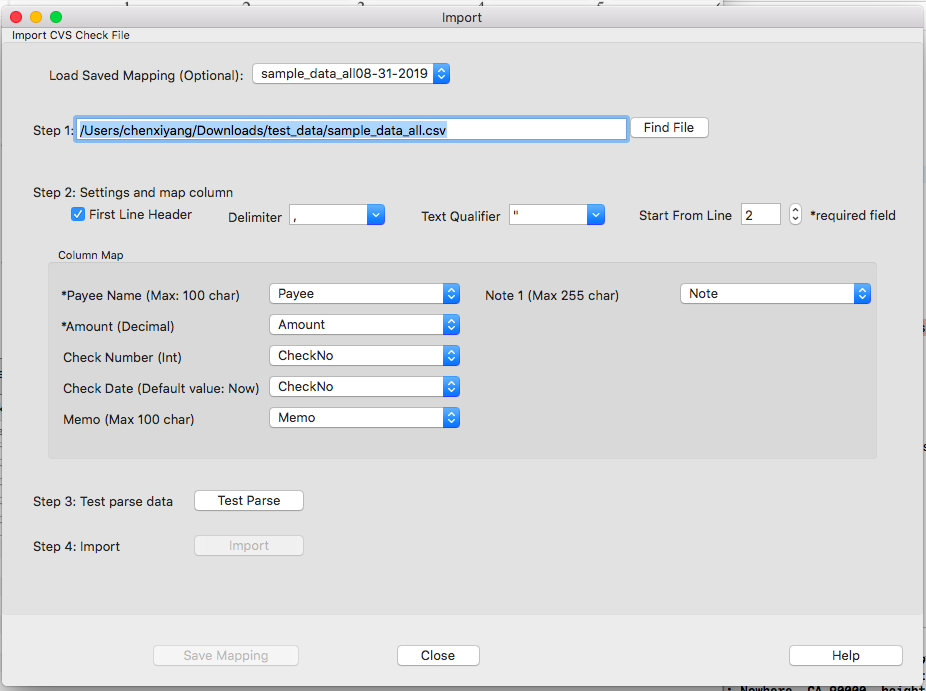This screenshot has width=926, height=691.
Task: Open the Payee Name column dropdown
Action: [x=364, y=294]
